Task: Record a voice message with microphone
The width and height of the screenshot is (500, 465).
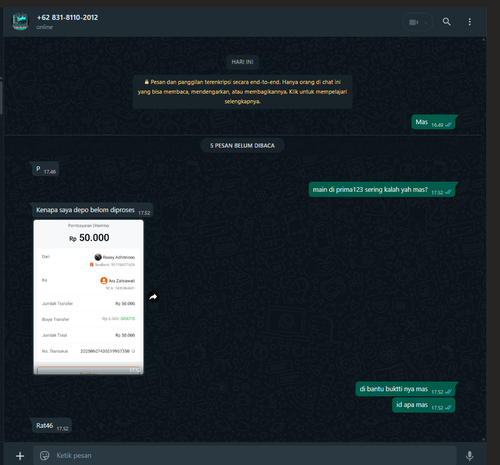Action: click(469, 456)
